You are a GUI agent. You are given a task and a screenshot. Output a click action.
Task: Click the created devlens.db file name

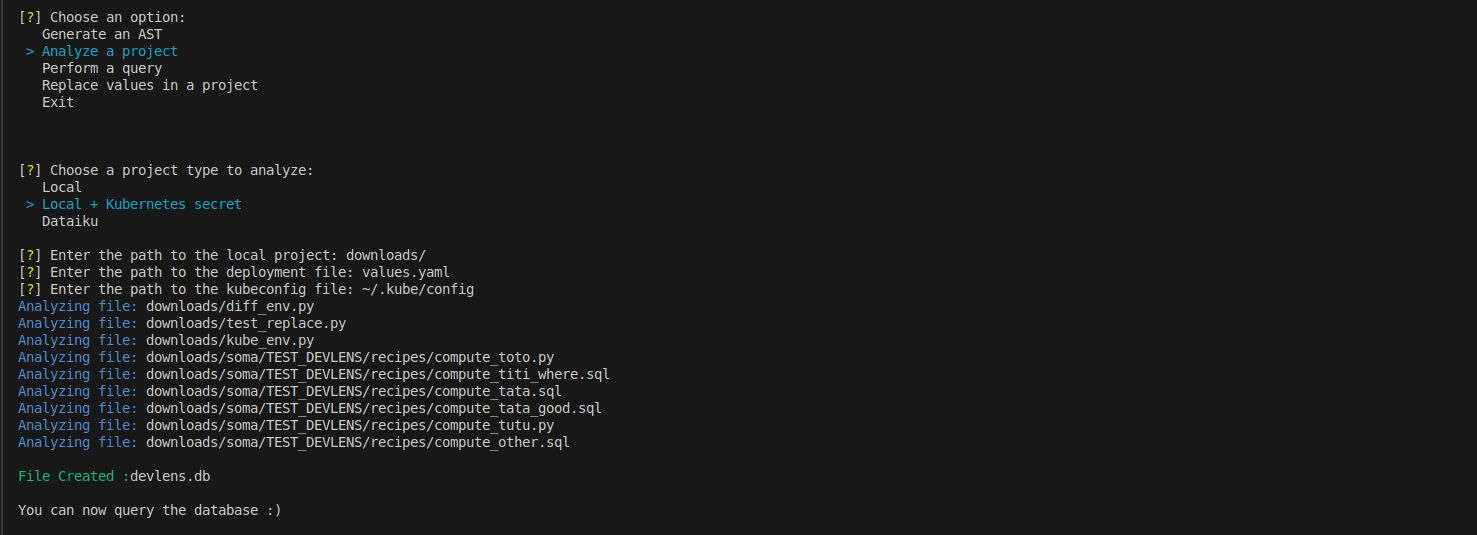170,476
